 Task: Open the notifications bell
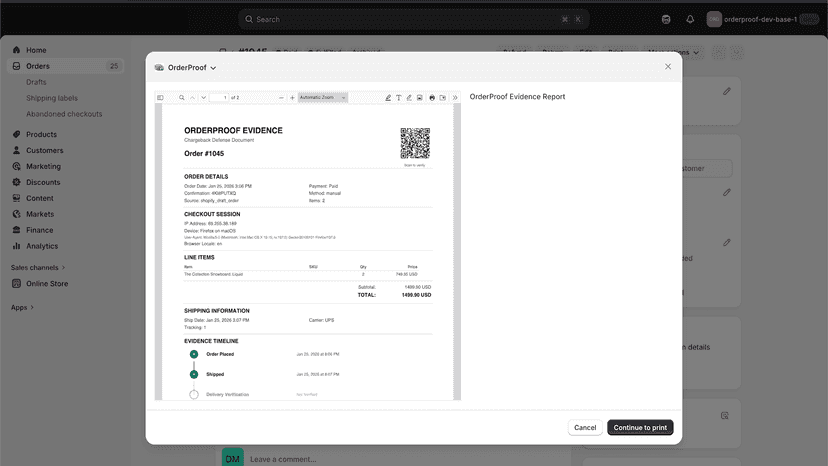(690, 20)
